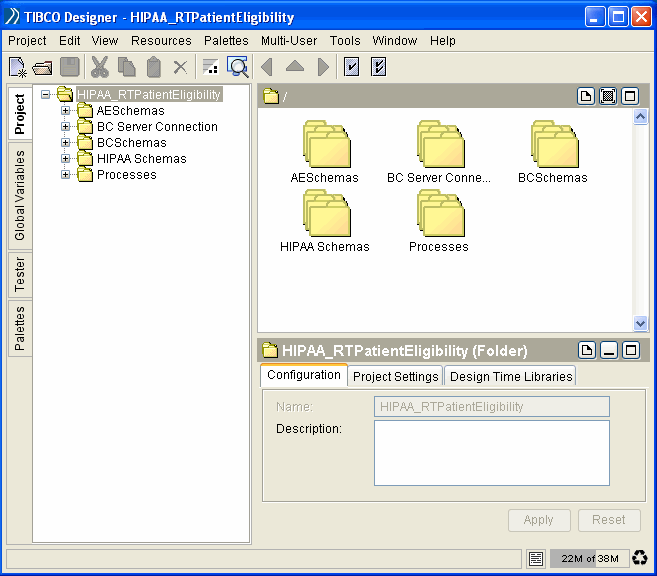Click the status bar message log icon
Image resolution: width=657 pixels, height=576 pixels.
(536, 558)
